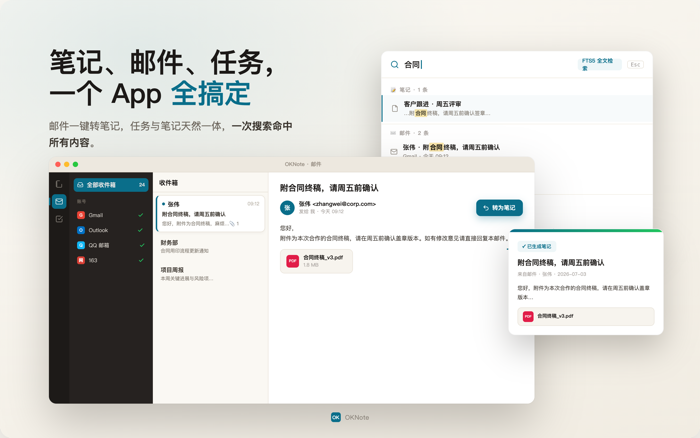
Task: Click the red close button of OKNote window
Action: click(x=58, y=164)
